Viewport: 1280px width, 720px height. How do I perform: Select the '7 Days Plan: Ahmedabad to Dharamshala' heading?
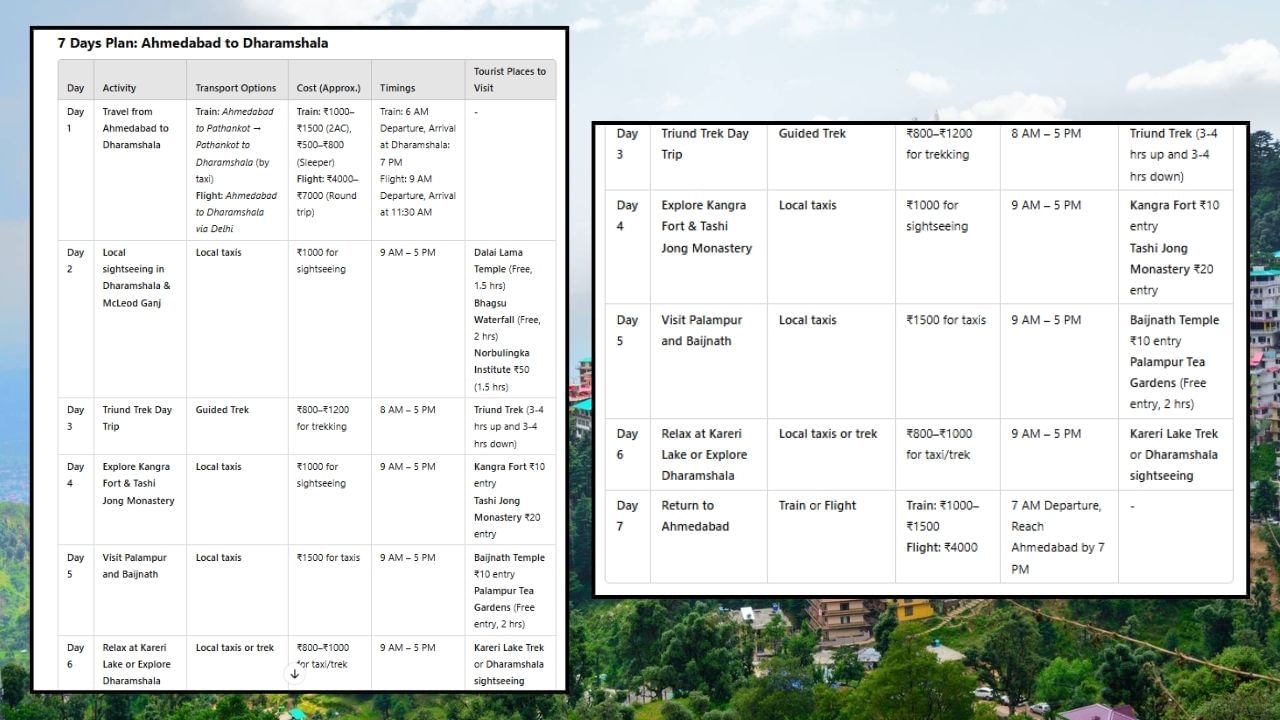(193, 43)
